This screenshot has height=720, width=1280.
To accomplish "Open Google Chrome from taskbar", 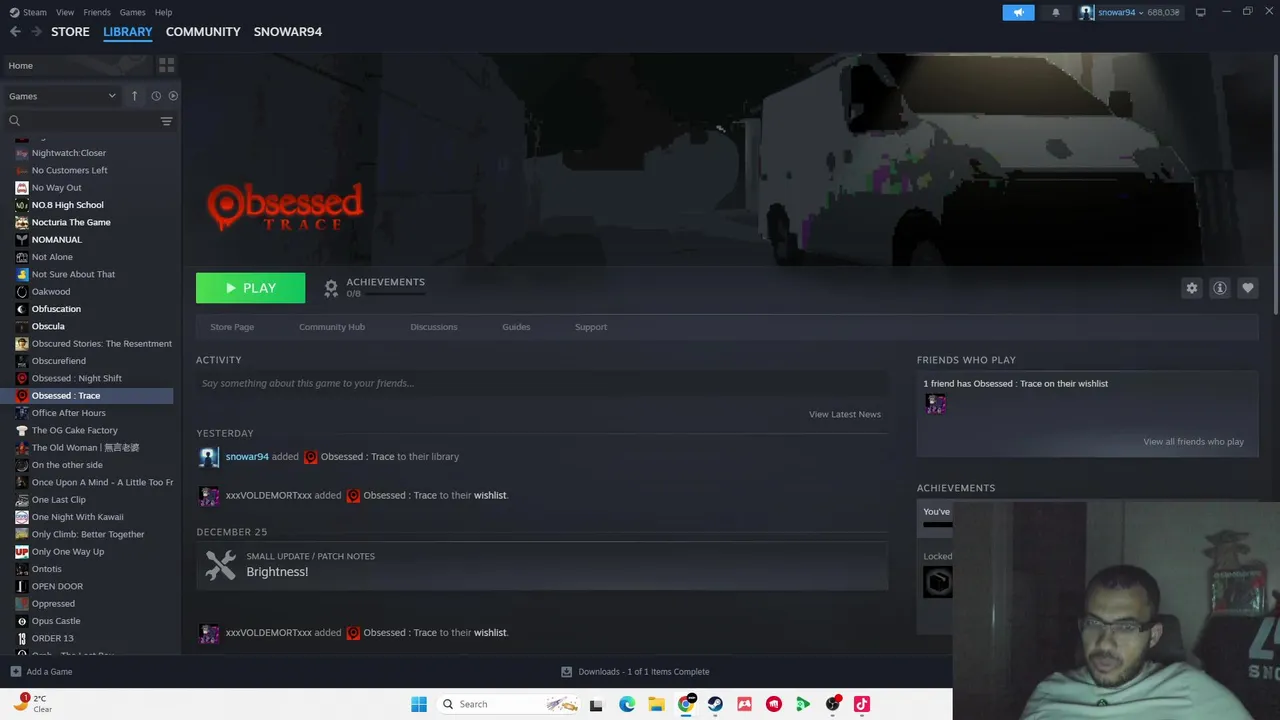I will [x=686, y=704].
